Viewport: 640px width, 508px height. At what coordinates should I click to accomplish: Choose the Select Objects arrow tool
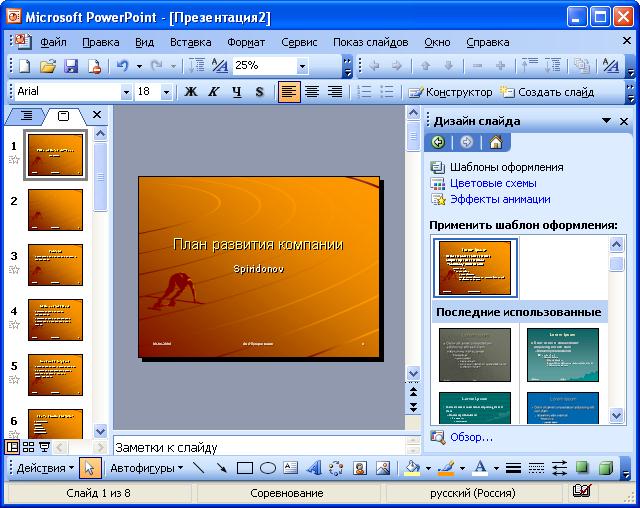(x=89, y=468)
